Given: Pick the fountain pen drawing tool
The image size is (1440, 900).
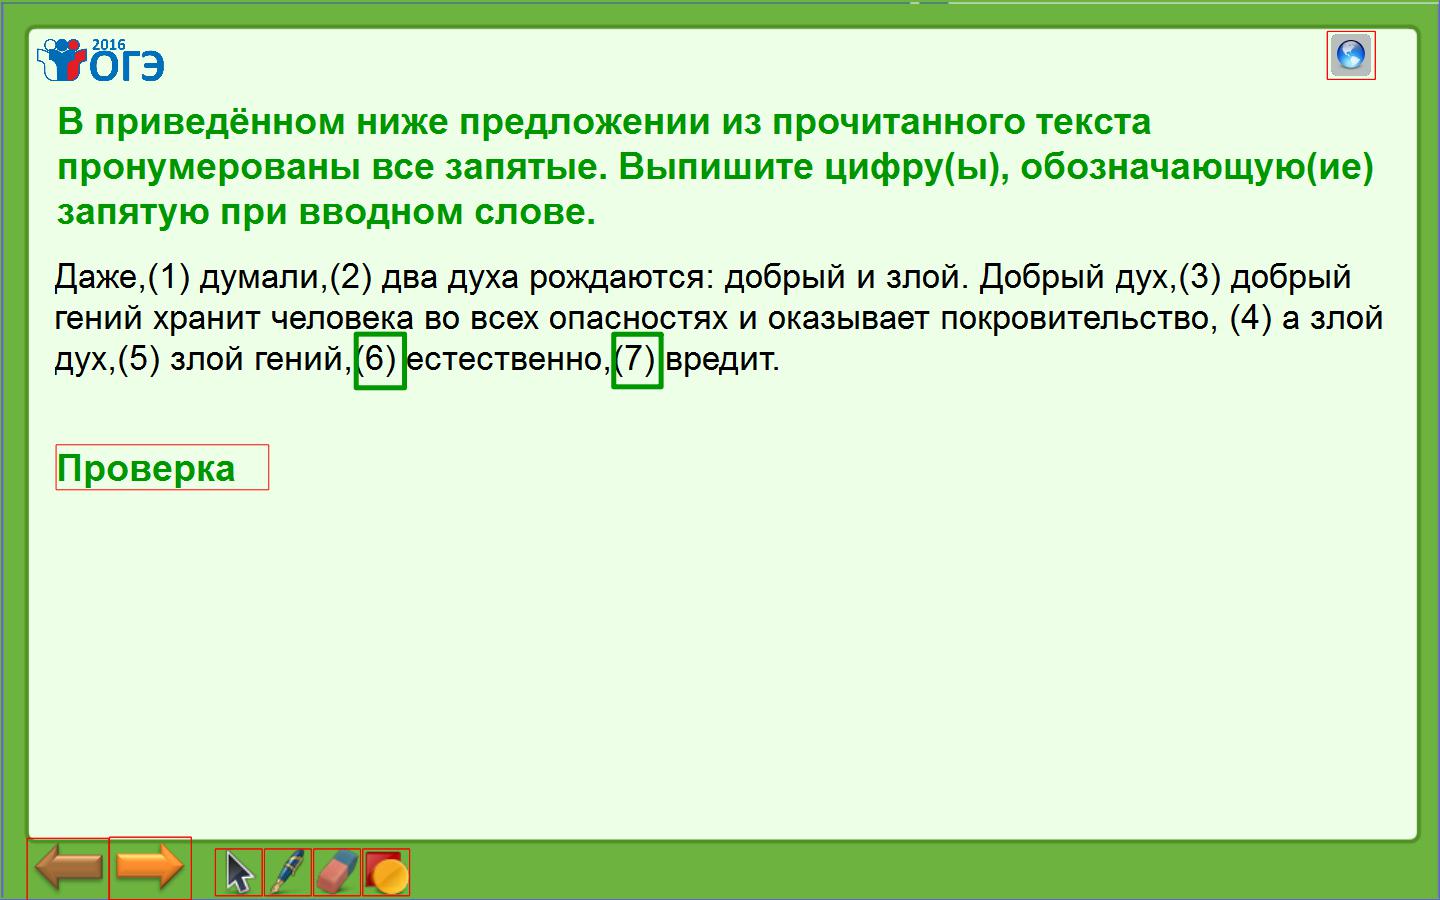Looking at the screenshot, I should coord(288,873).
